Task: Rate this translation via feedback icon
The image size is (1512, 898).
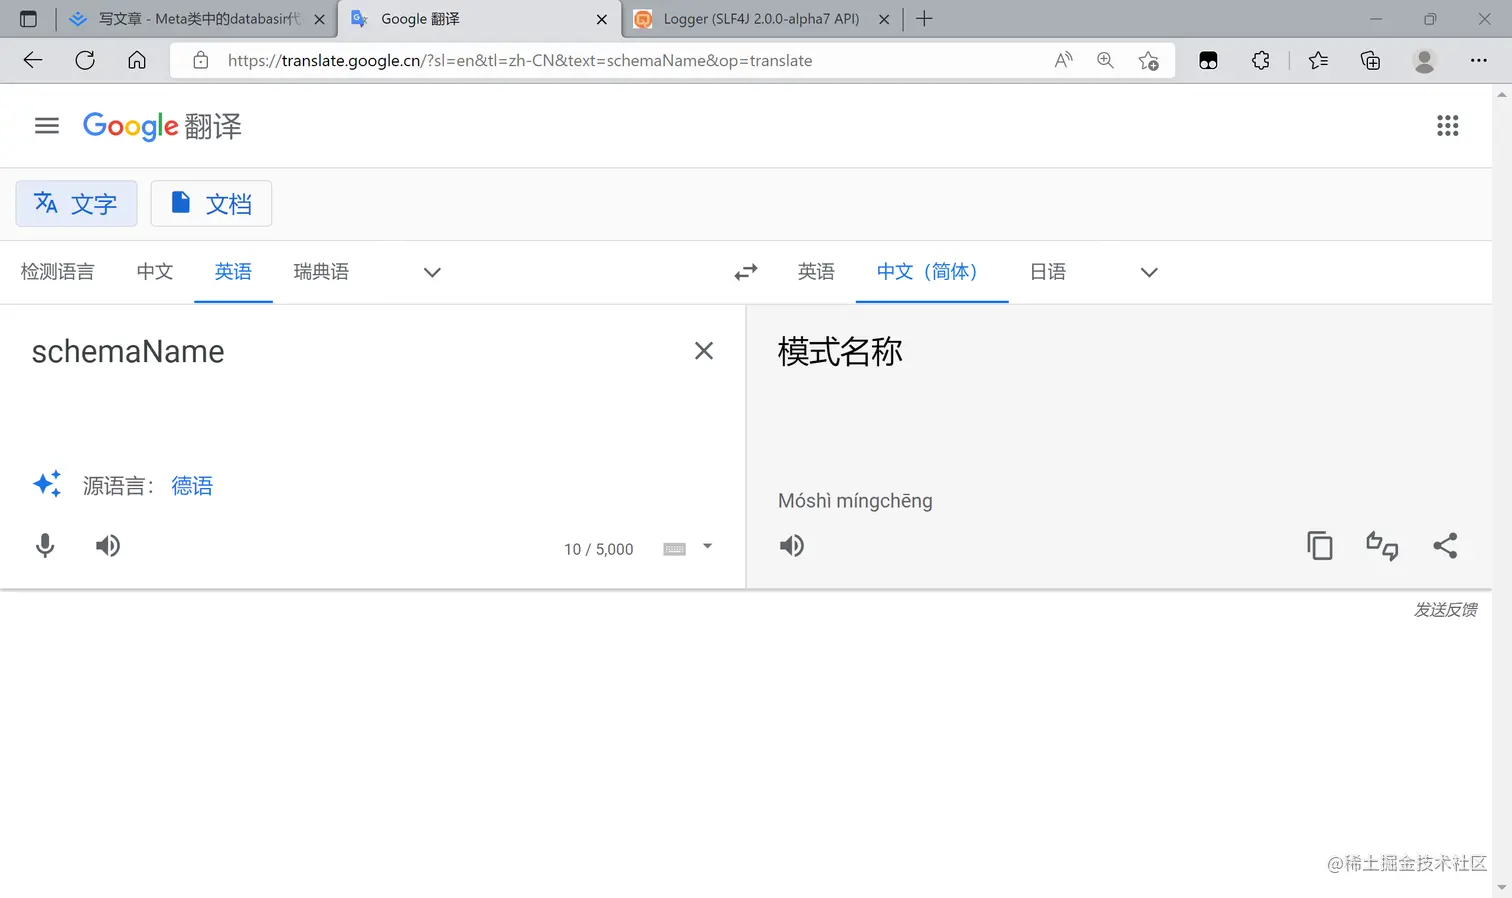Action: pyautogui.click(x=1382, y=546)
